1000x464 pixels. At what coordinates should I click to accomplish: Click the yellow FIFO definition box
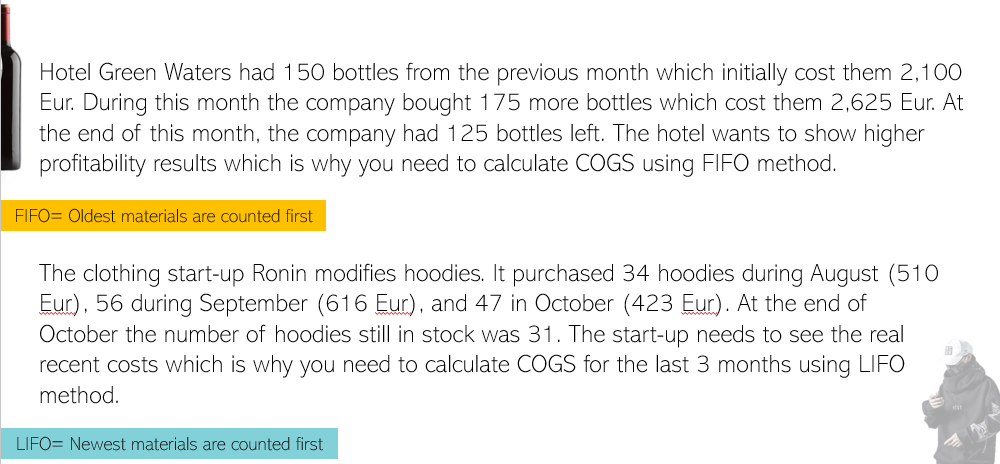(x=163, y=216)
